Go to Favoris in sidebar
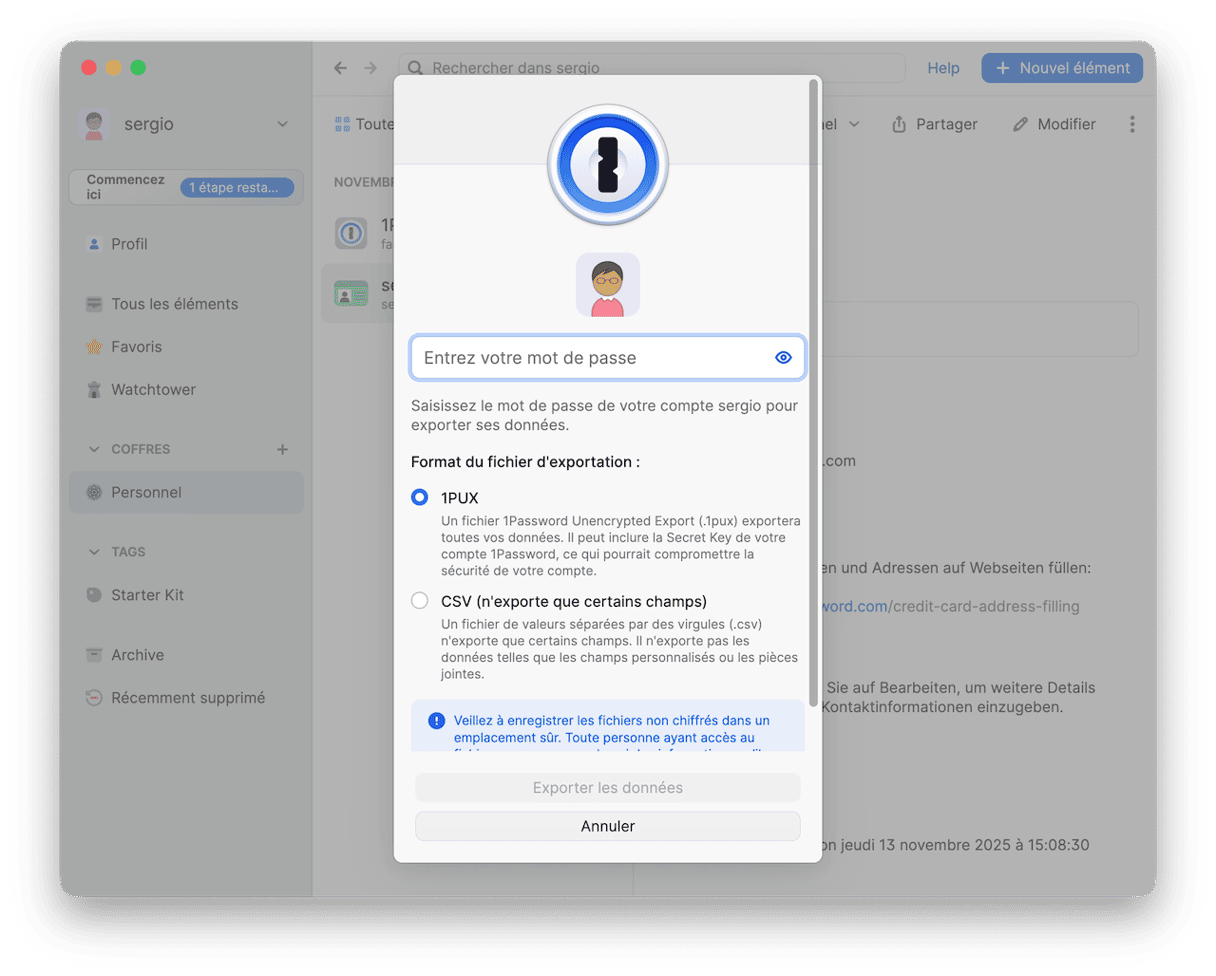This screenshot has height=976, width=1216. [136, 347]
